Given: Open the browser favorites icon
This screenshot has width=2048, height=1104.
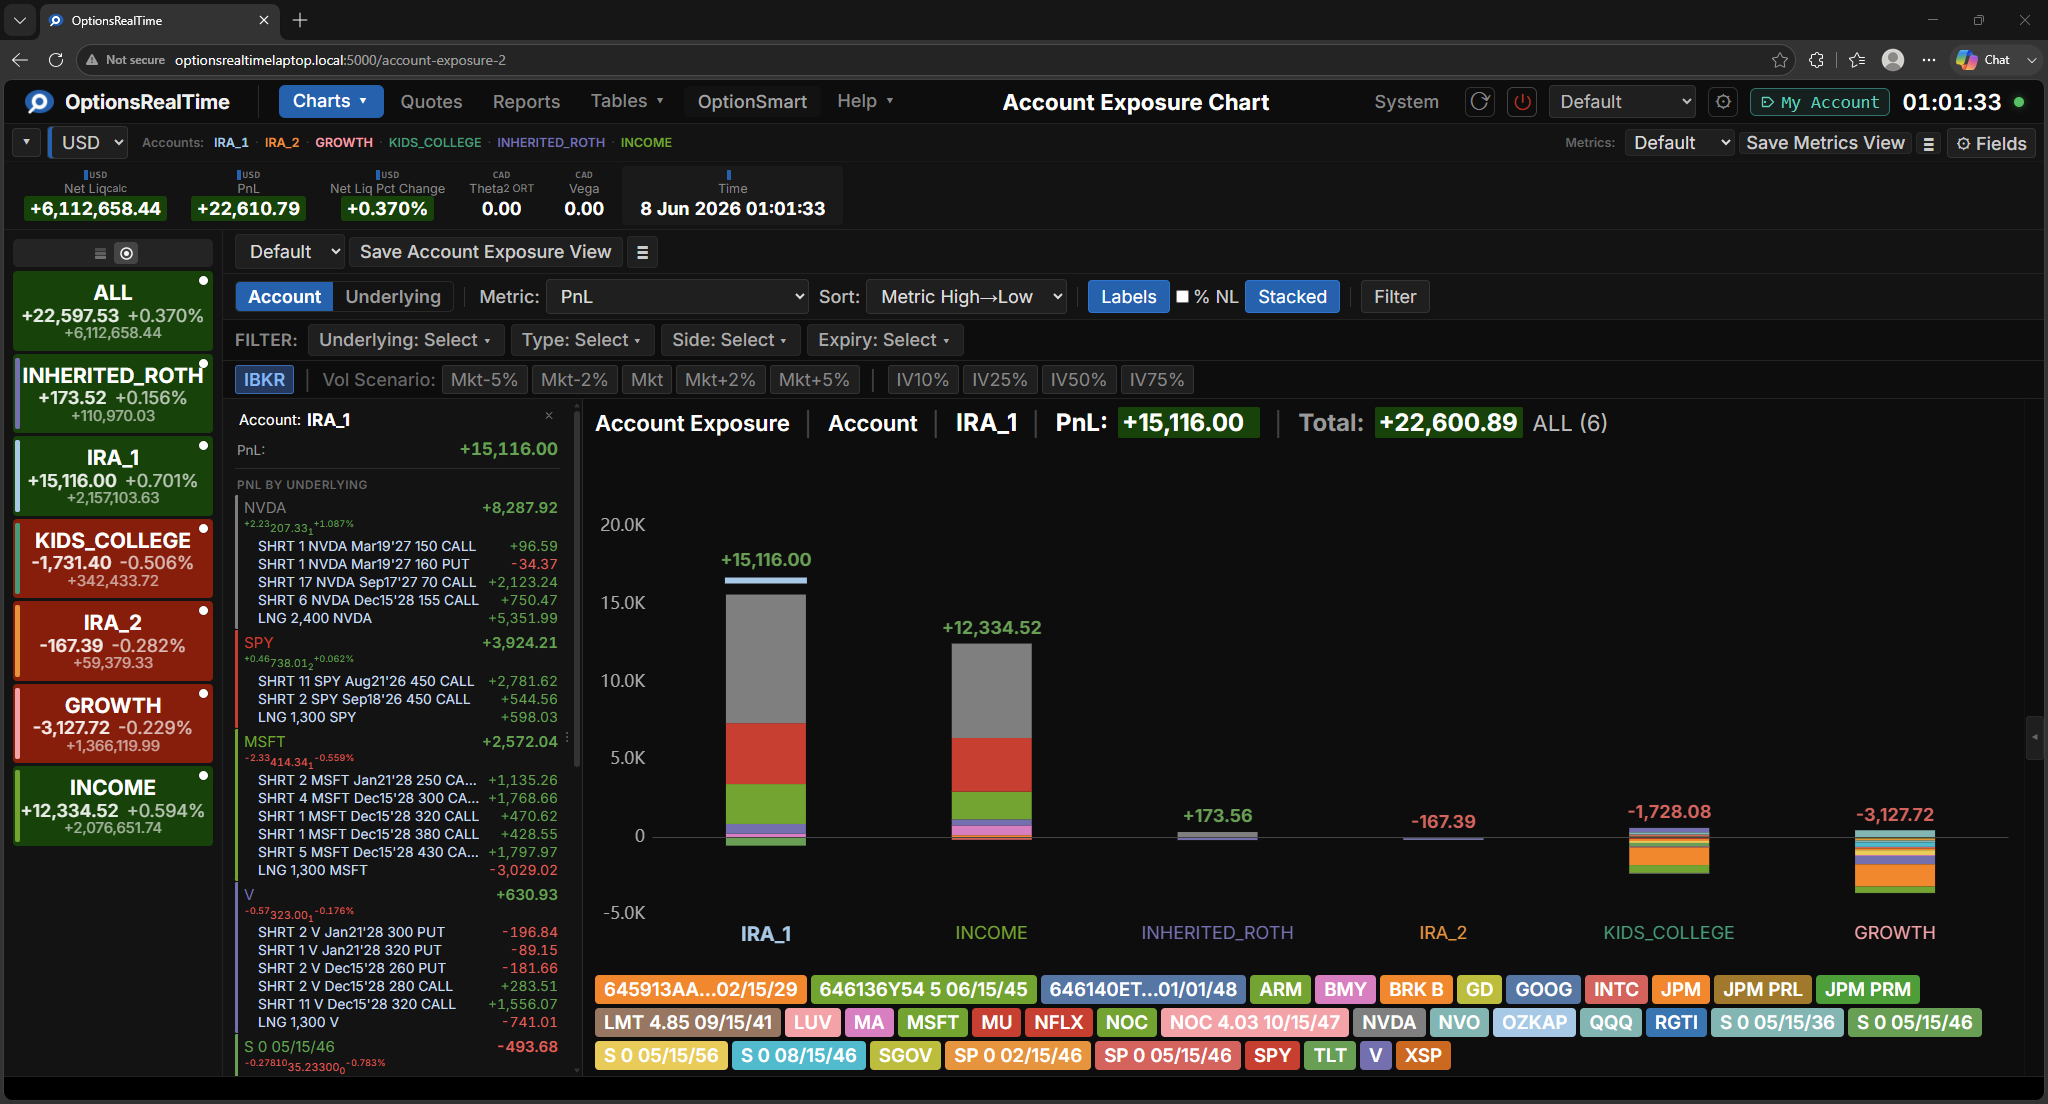Looking at the screenshot, I should tap(1857, 60).
